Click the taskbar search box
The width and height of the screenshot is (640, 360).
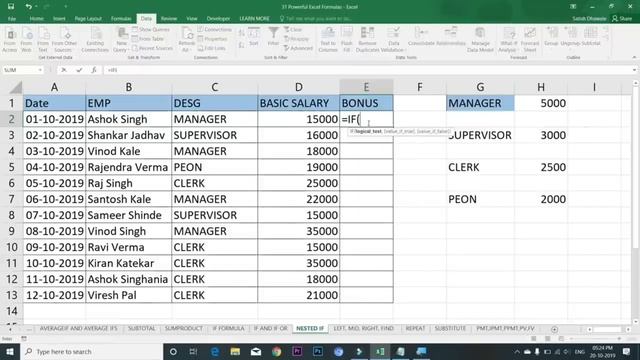[91, 351]
